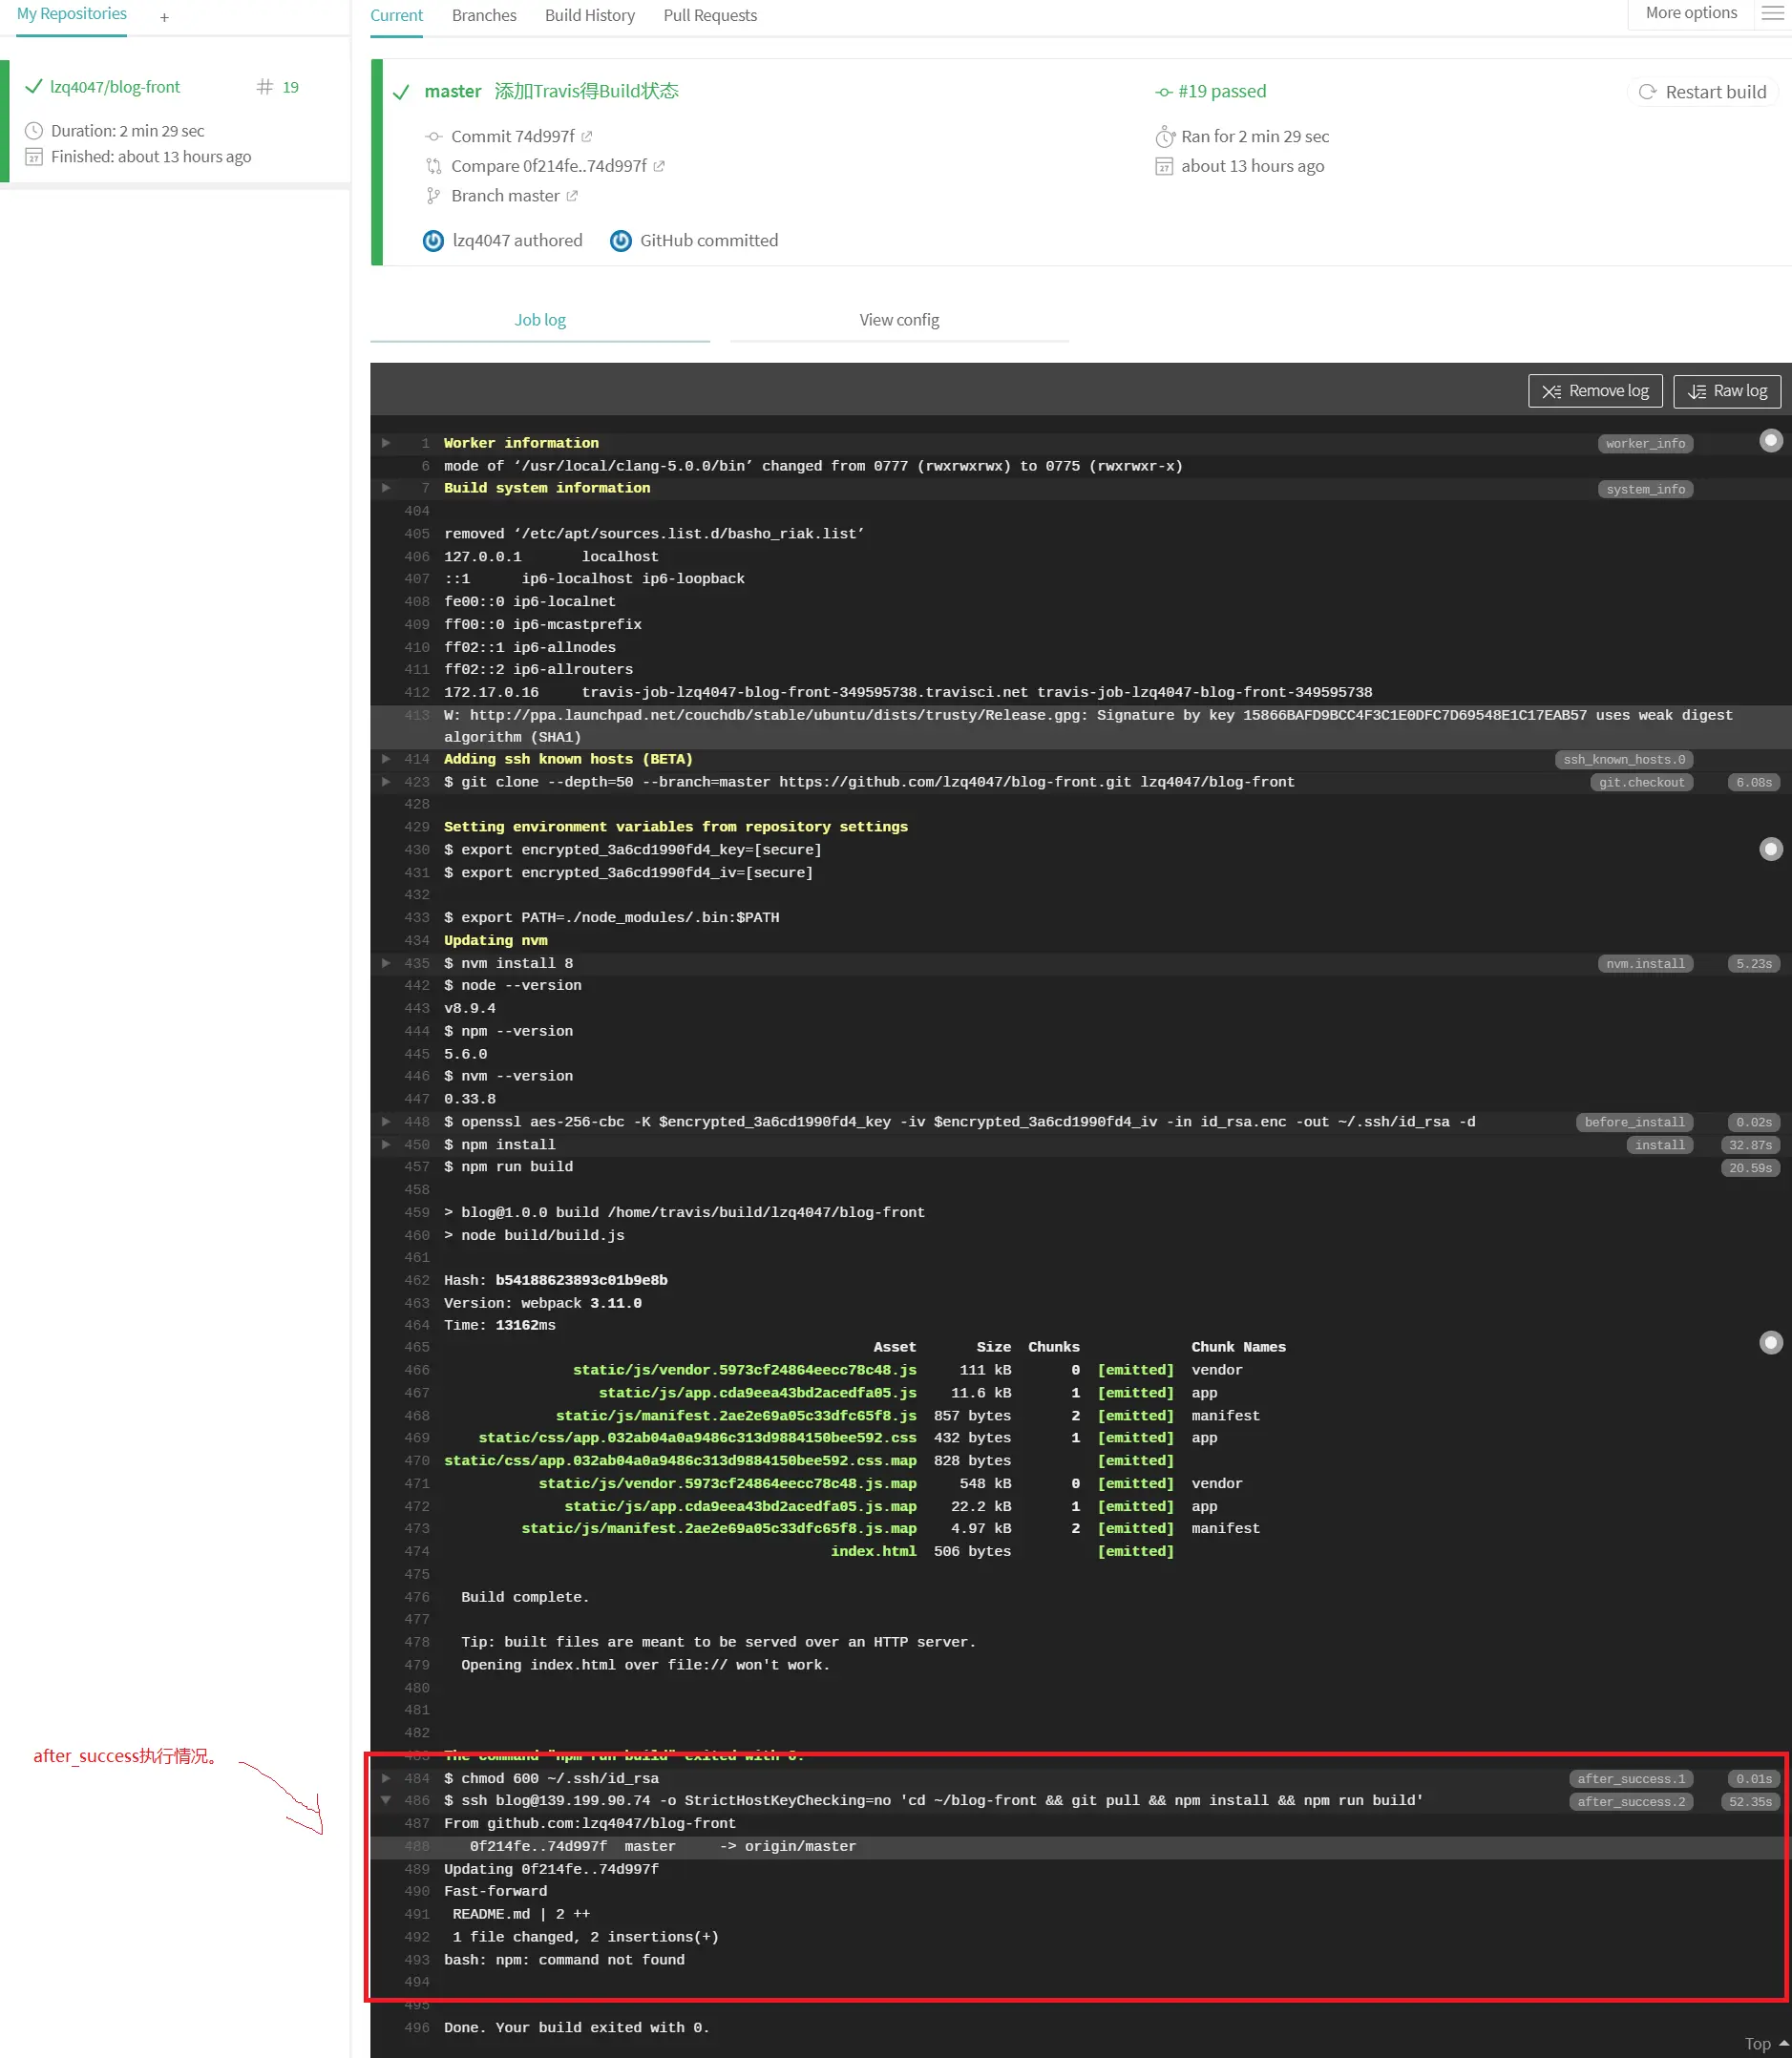The width and height of the screenshot is (1792, 2058).
Task: Open the Build History tab
Action: click(590, 16)
